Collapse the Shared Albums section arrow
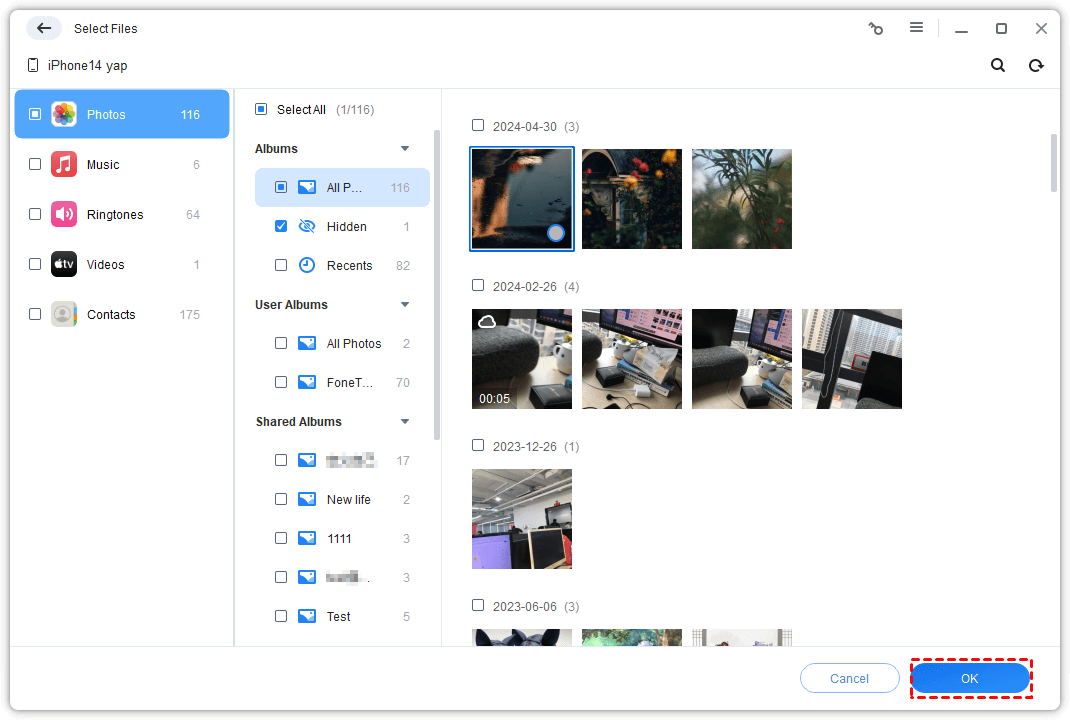This screenshot has height=720, width=1070. [405, 421]
